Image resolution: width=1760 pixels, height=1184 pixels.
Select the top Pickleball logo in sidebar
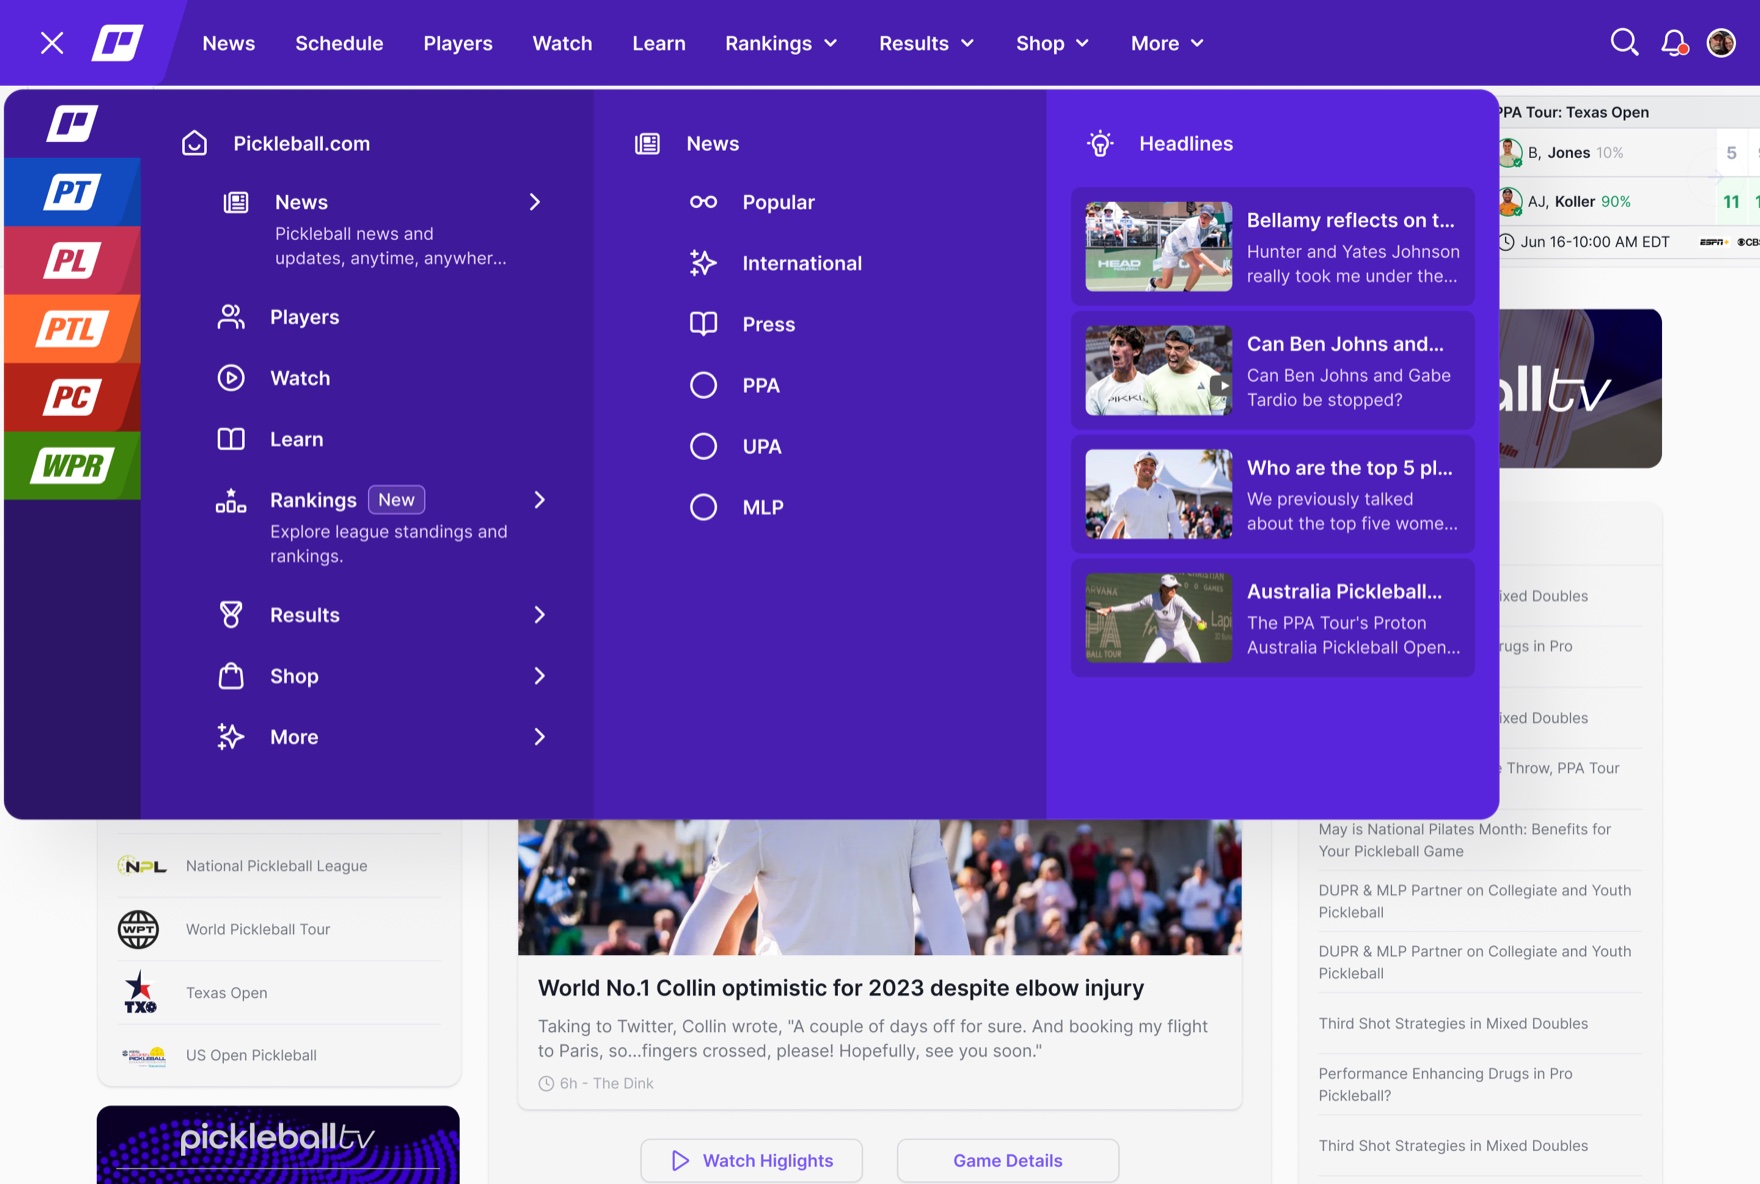pos(72,124)
